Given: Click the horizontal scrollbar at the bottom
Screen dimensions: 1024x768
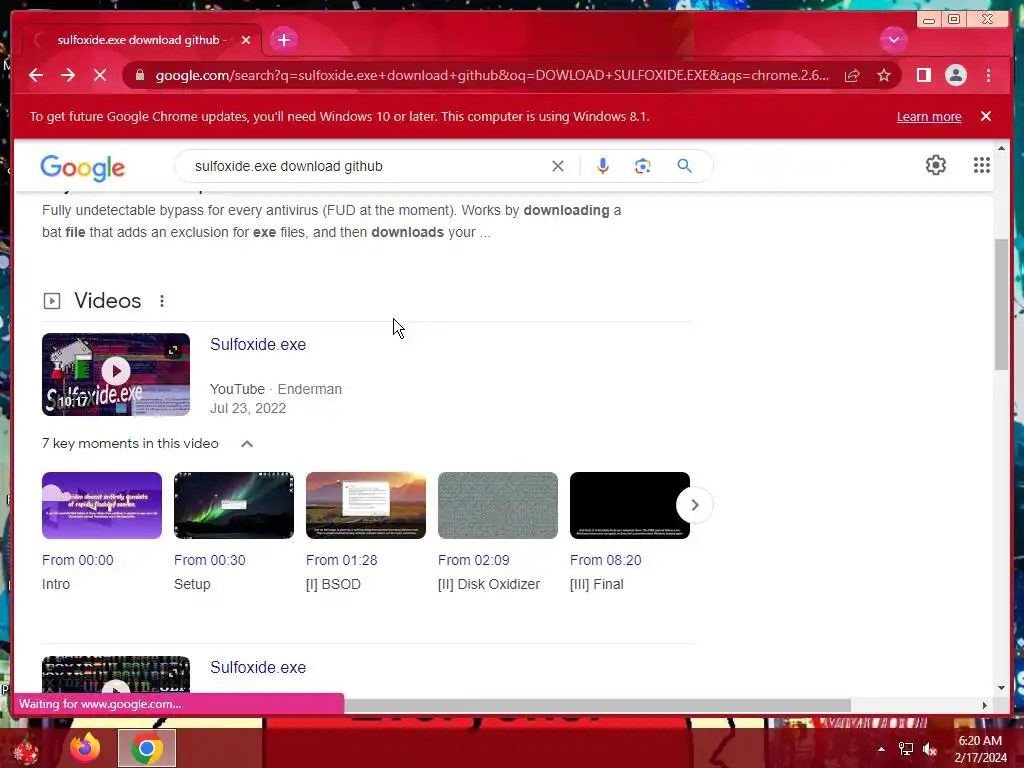Looking at the screenshot, I should 597,705.
